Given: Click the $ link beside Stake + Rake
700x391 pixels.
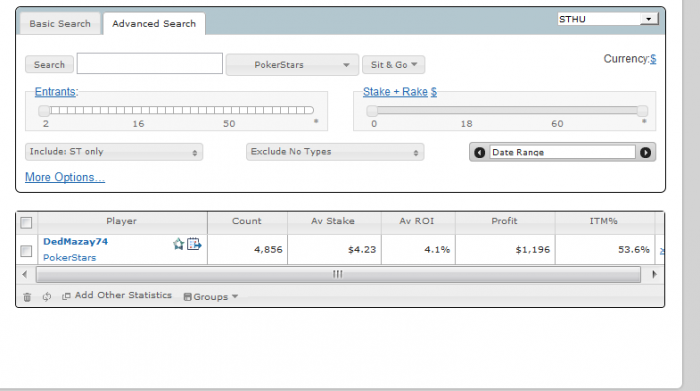Looking at the screenshot, I should (x=433, y=92).
